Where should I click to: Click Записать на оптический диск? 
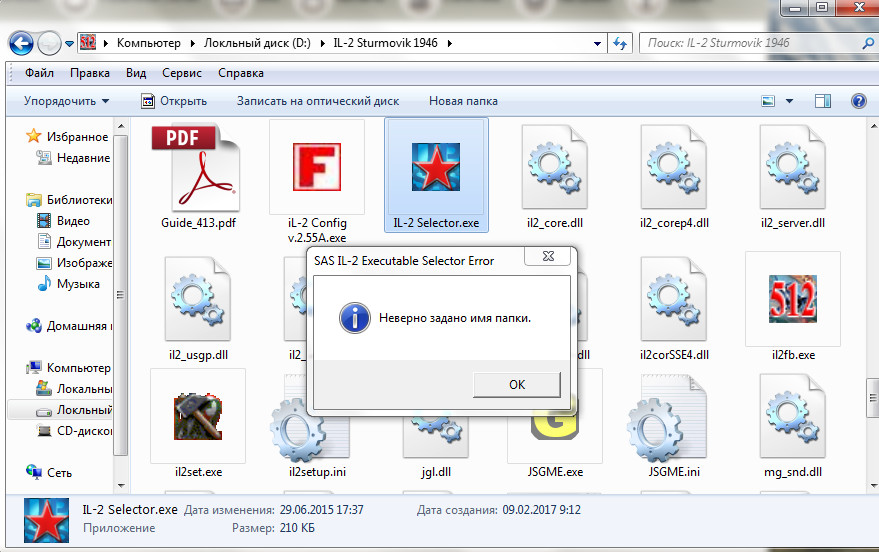pos(318,101)
